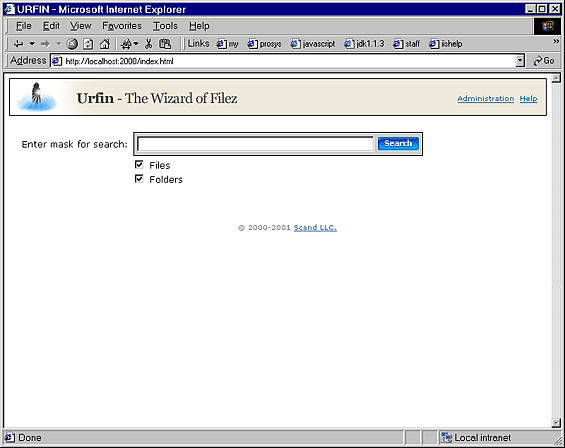Click the Refresh toolbar icon
Image resolution: width=565 pixels, height=448 pixels.
88,44
